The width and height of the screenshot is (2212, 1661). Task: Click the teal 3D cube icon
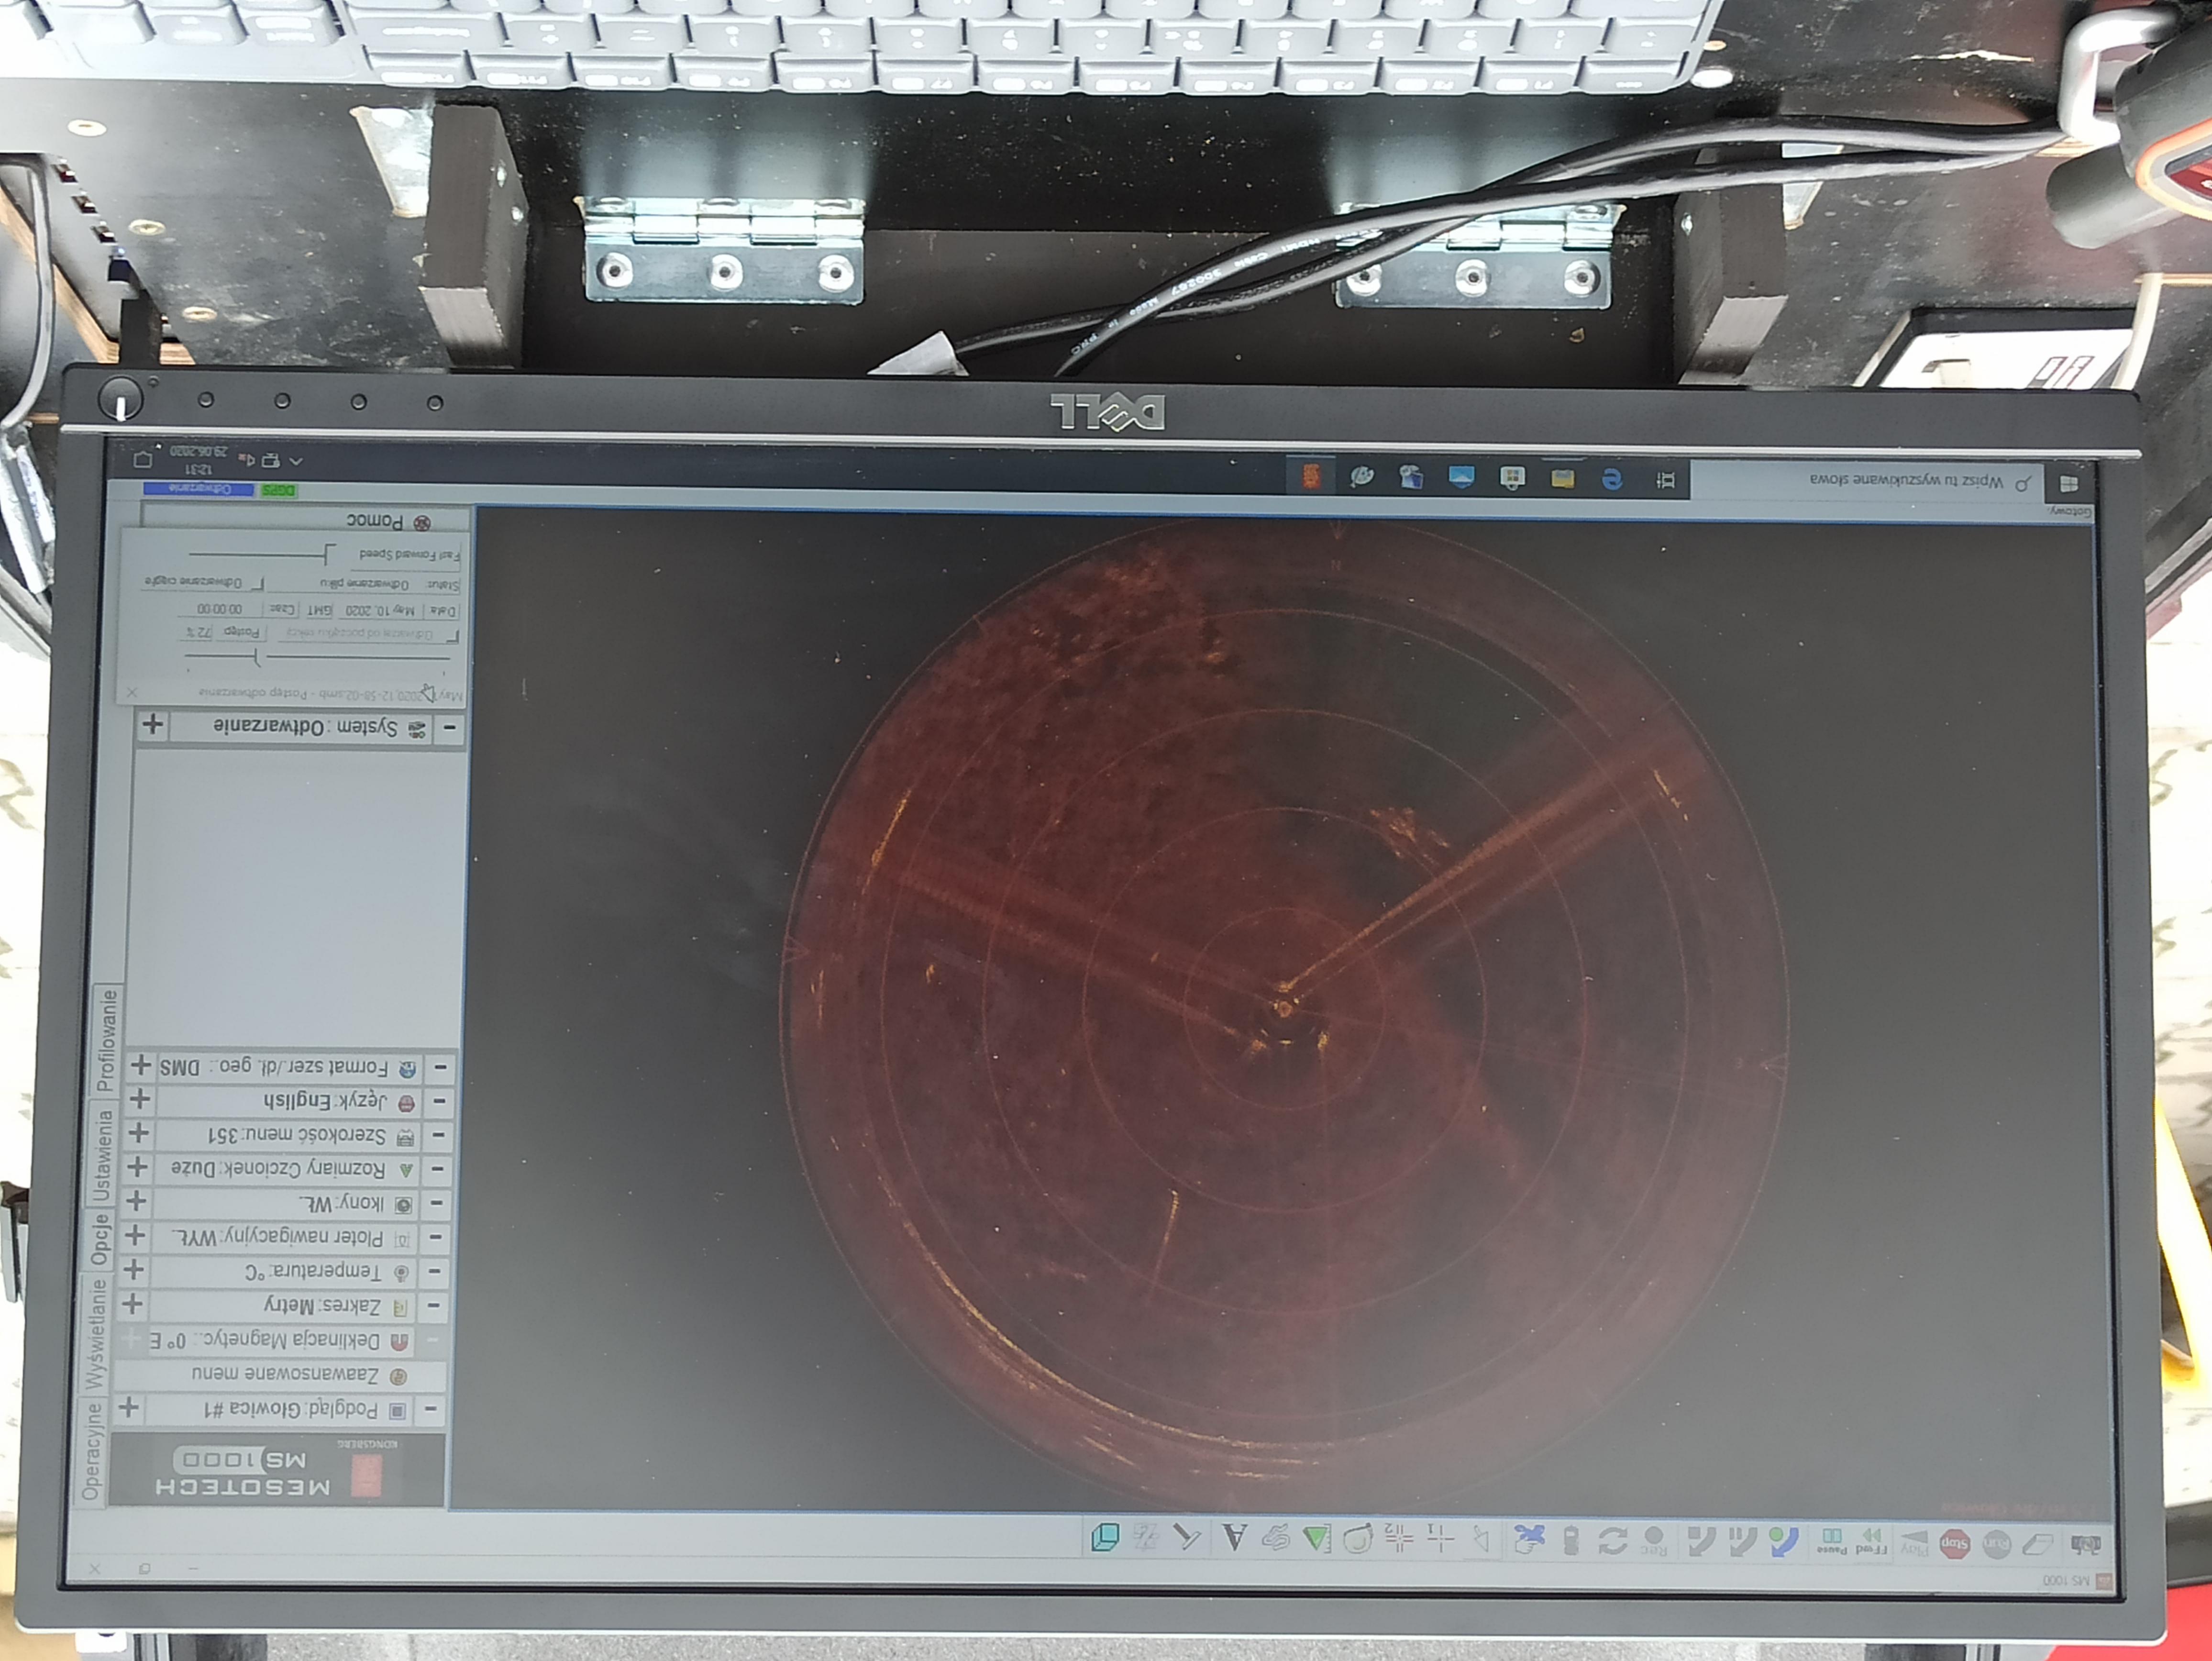coord(1105,1537)
